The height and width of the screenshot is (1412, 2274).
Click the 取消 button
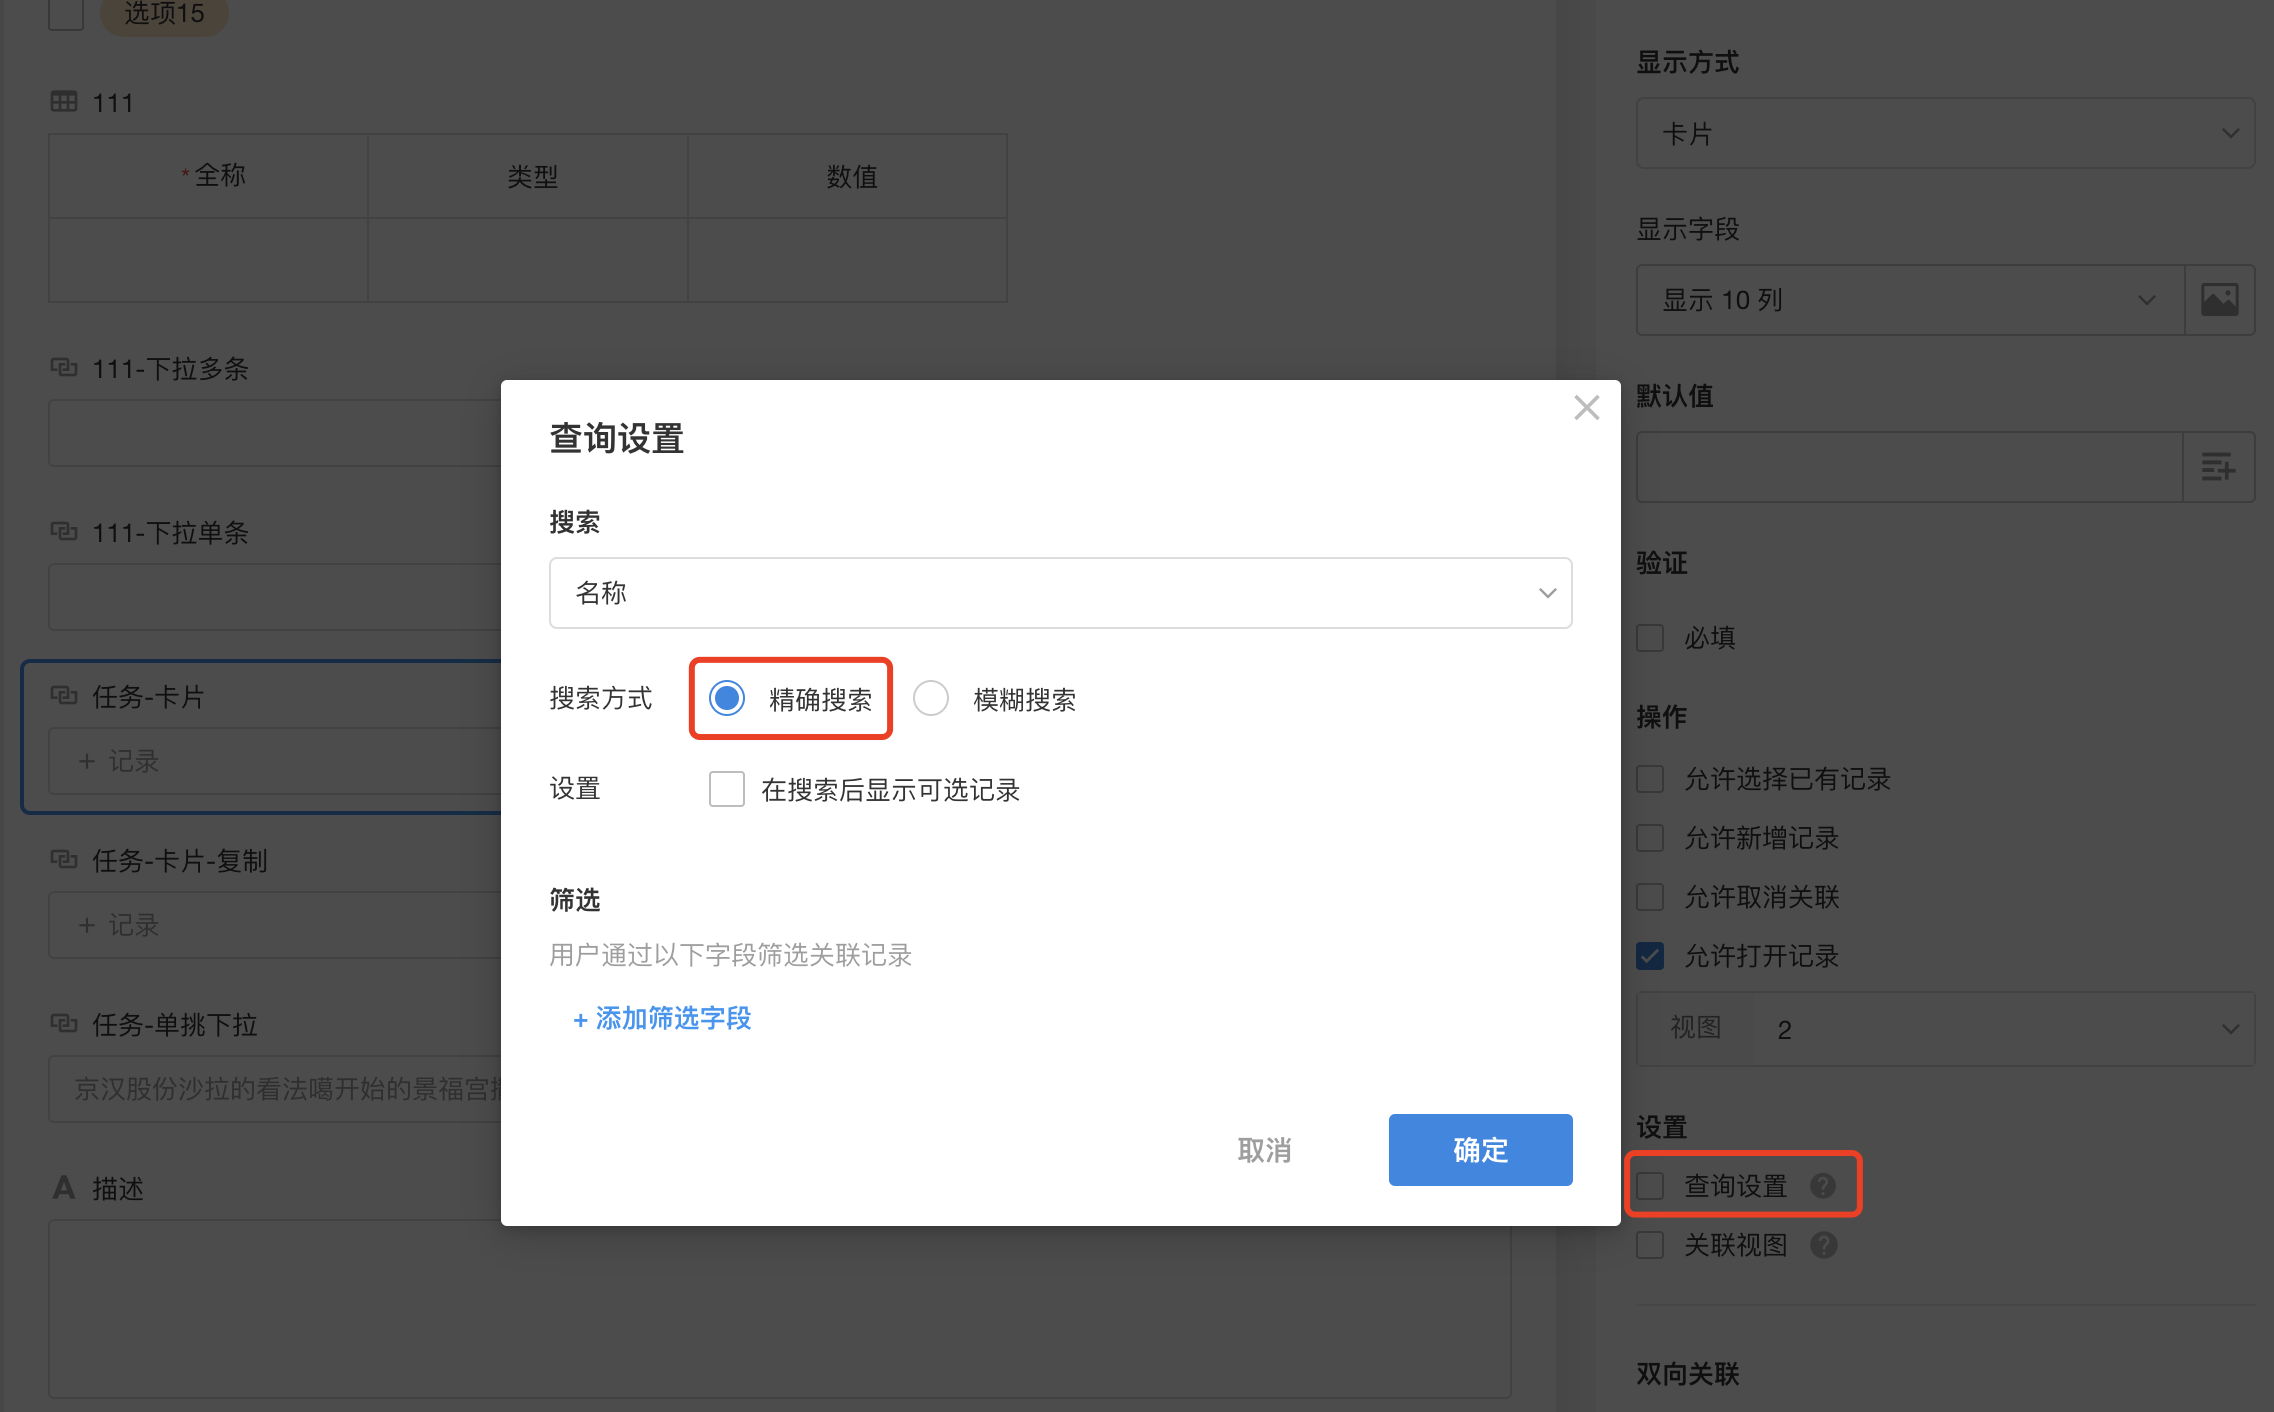click(x=1264, y=1150)
